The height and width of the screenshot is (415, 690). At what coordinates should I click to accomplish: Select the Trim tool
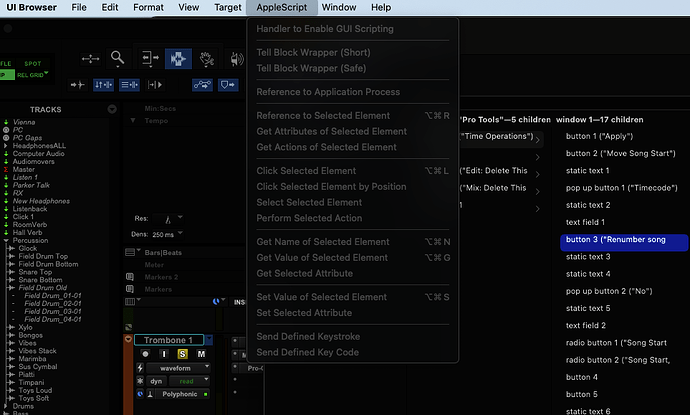150,58
